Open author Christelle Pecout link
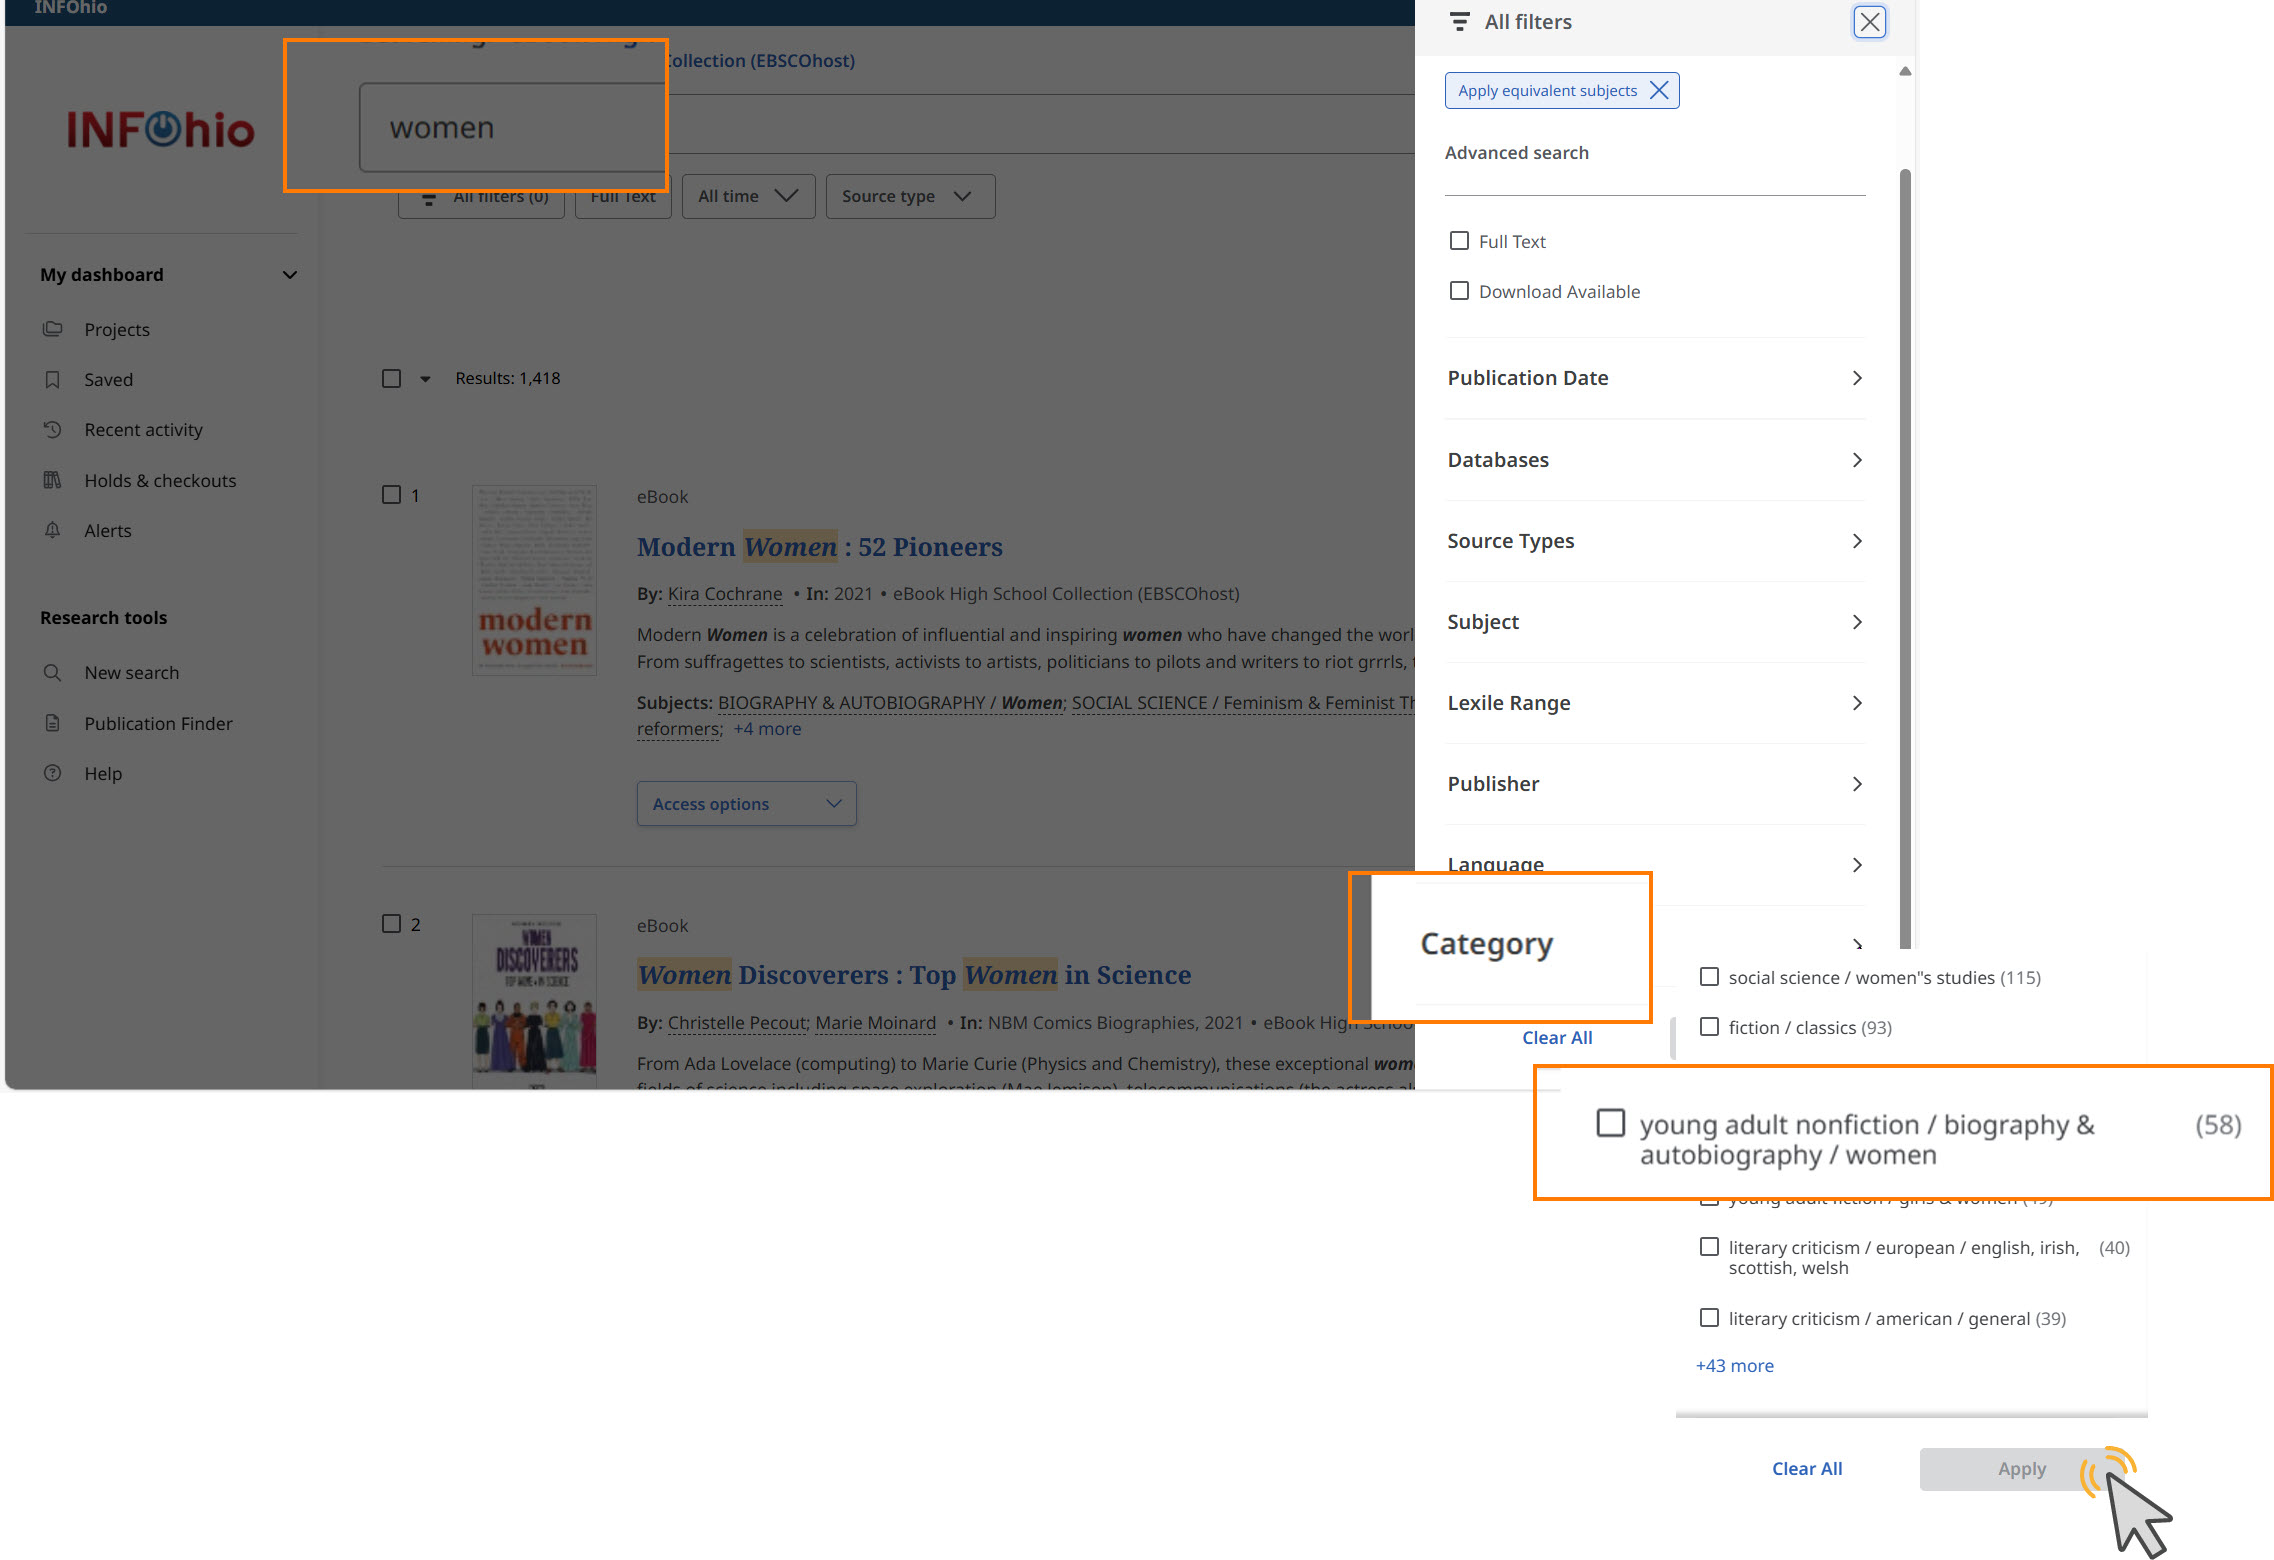2274x1560 pixels. 737,1023
